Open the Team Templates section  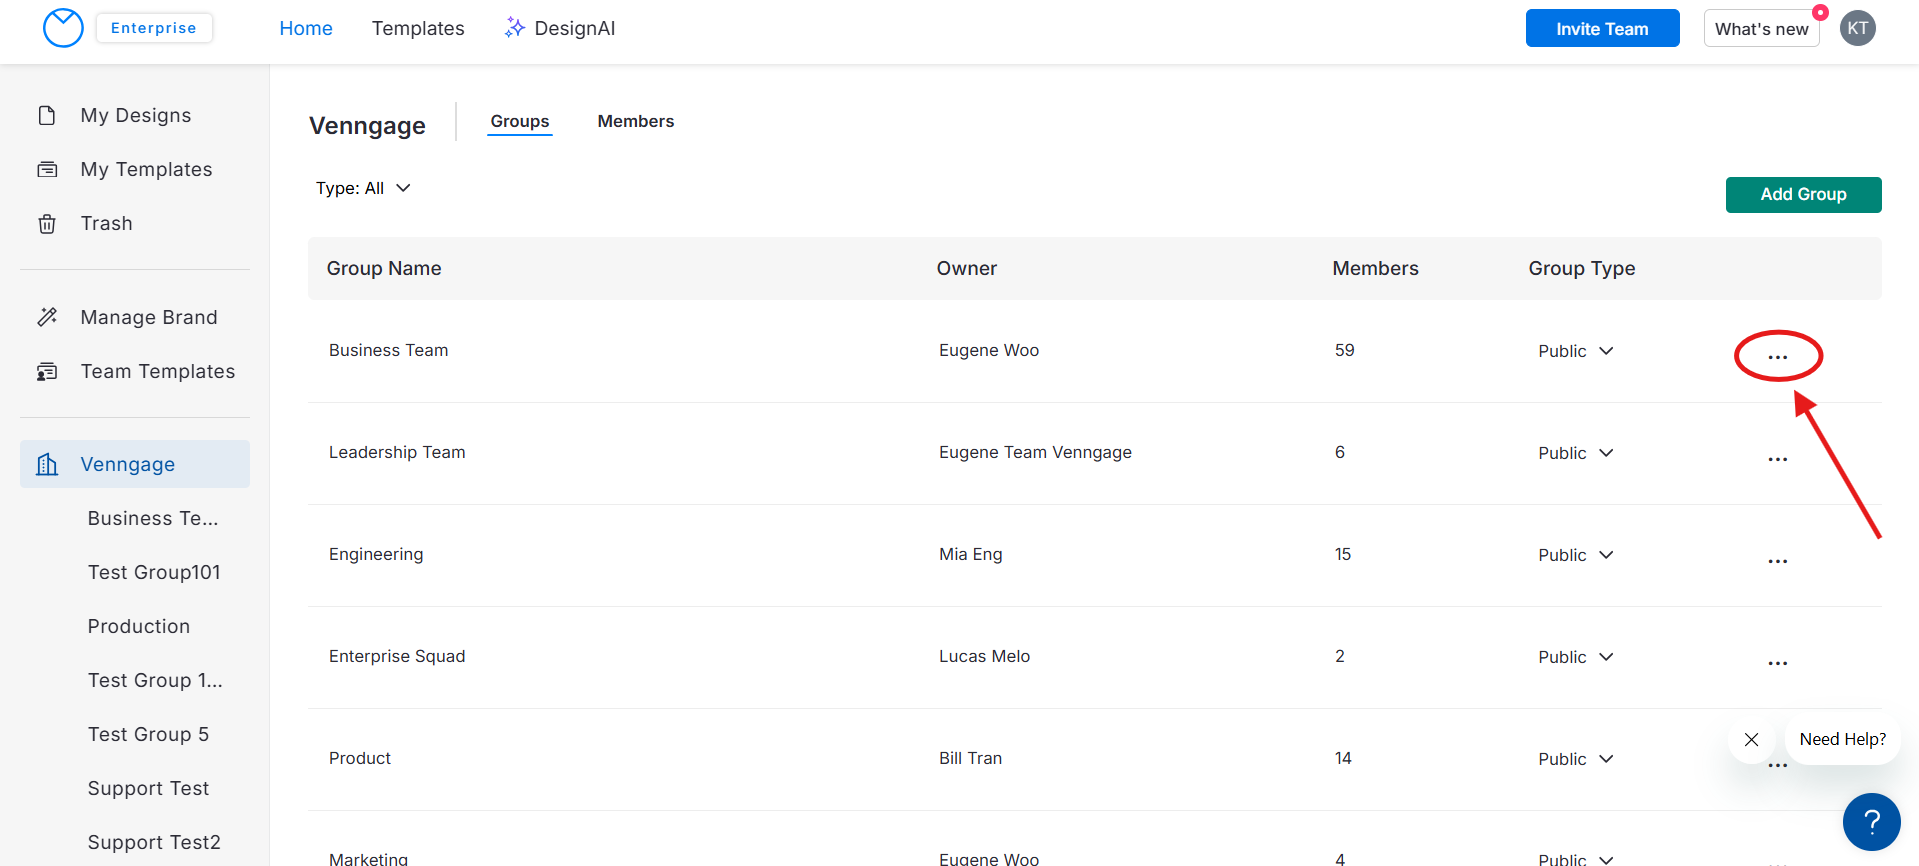157,371
